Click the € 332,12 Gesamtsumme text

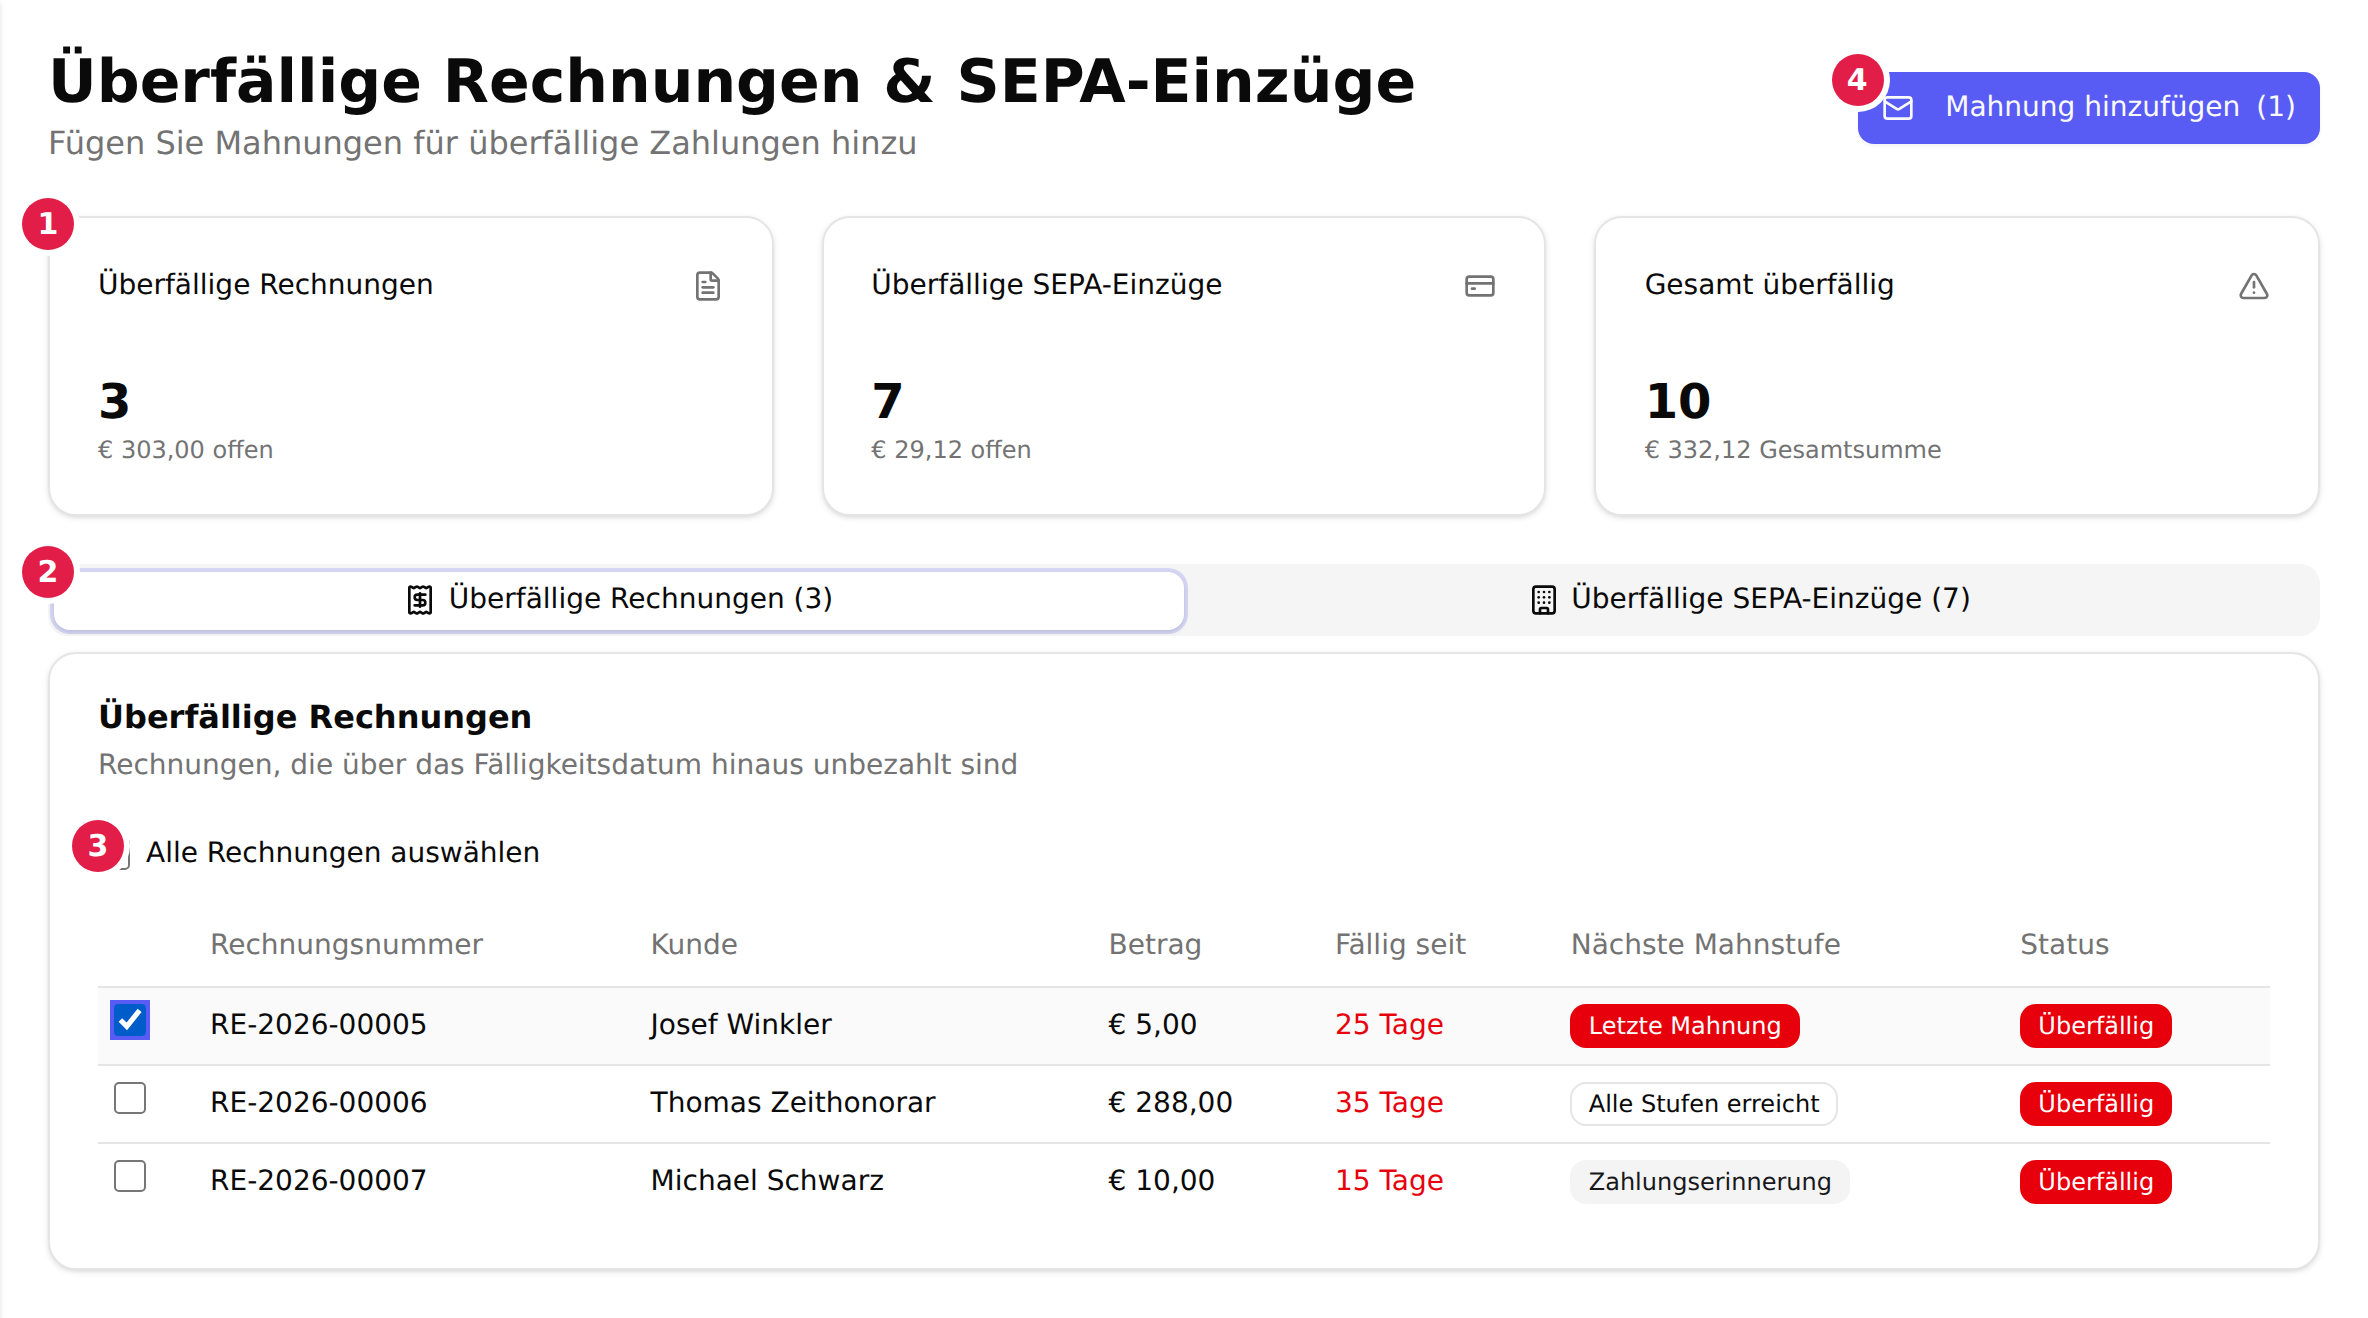click(x=1792, y=450)
